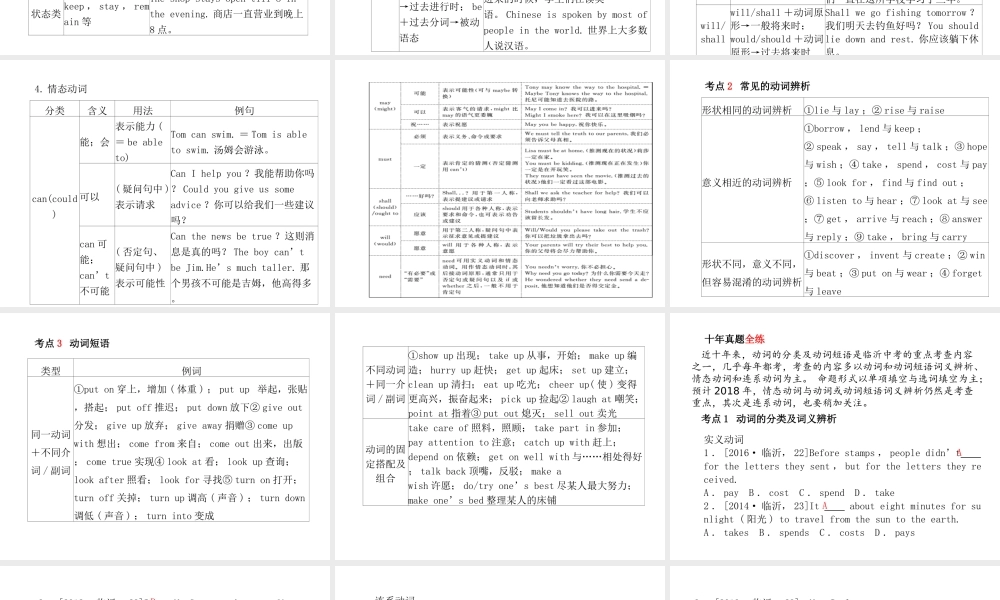Click the 状态类 cell in top-left slide
1000x600 pixels.
(x=45, y=13)
